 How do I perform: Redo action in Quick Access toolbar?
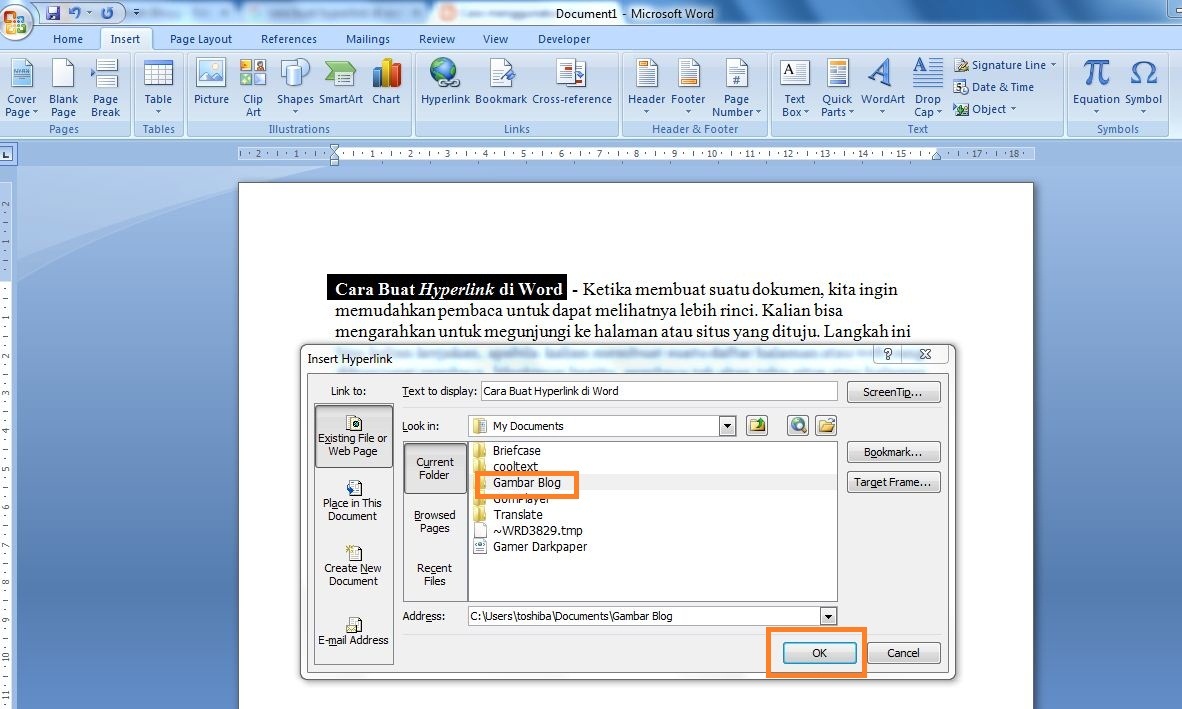106,13
